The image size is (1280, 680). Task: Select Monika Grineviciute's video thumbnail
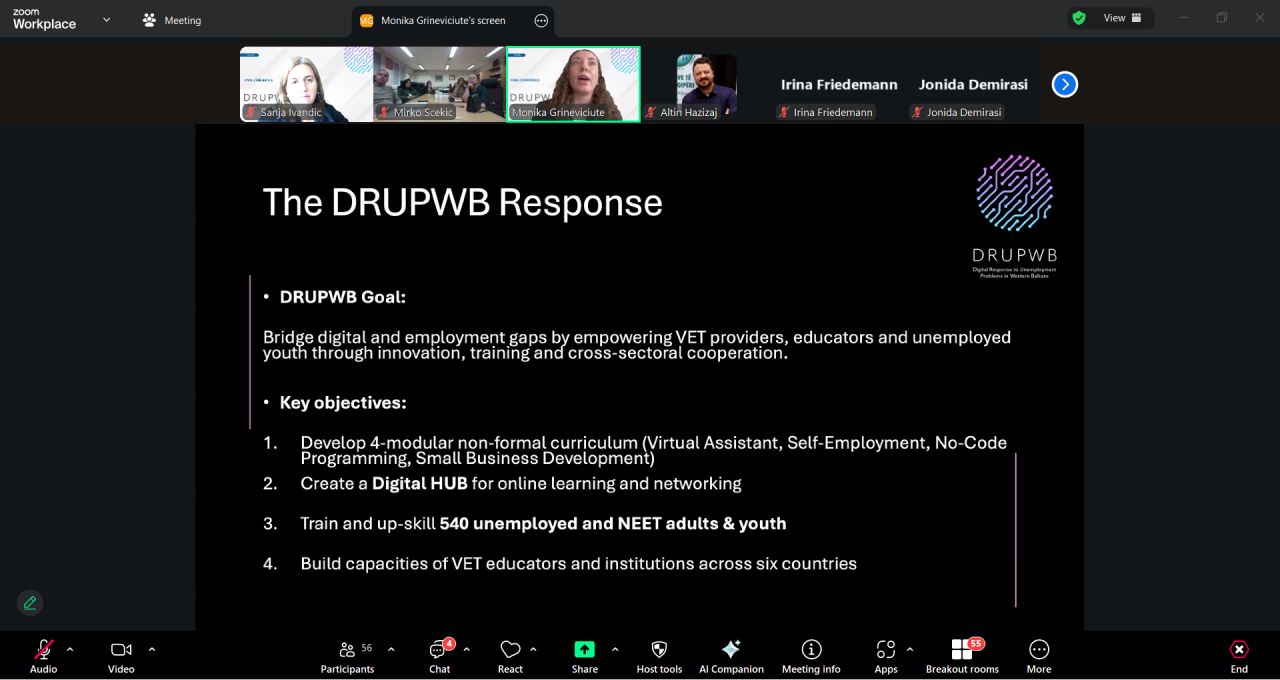pos(573,84)
